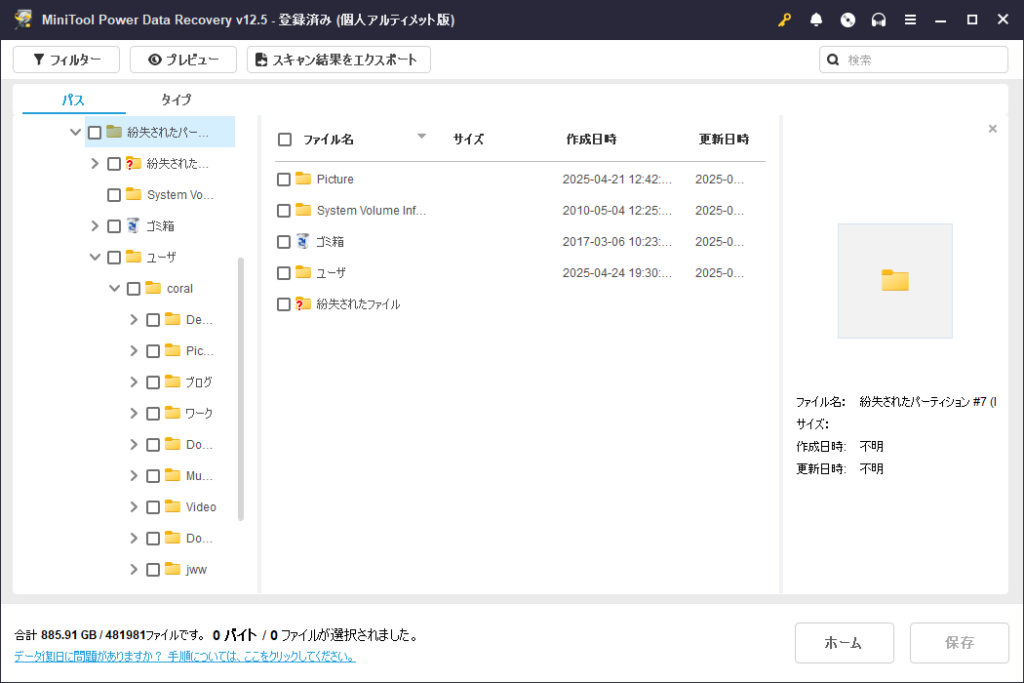Screen dimensions: 1024x683
Task: Click the Pic... folder icon in tree
Action: point(172,350)
